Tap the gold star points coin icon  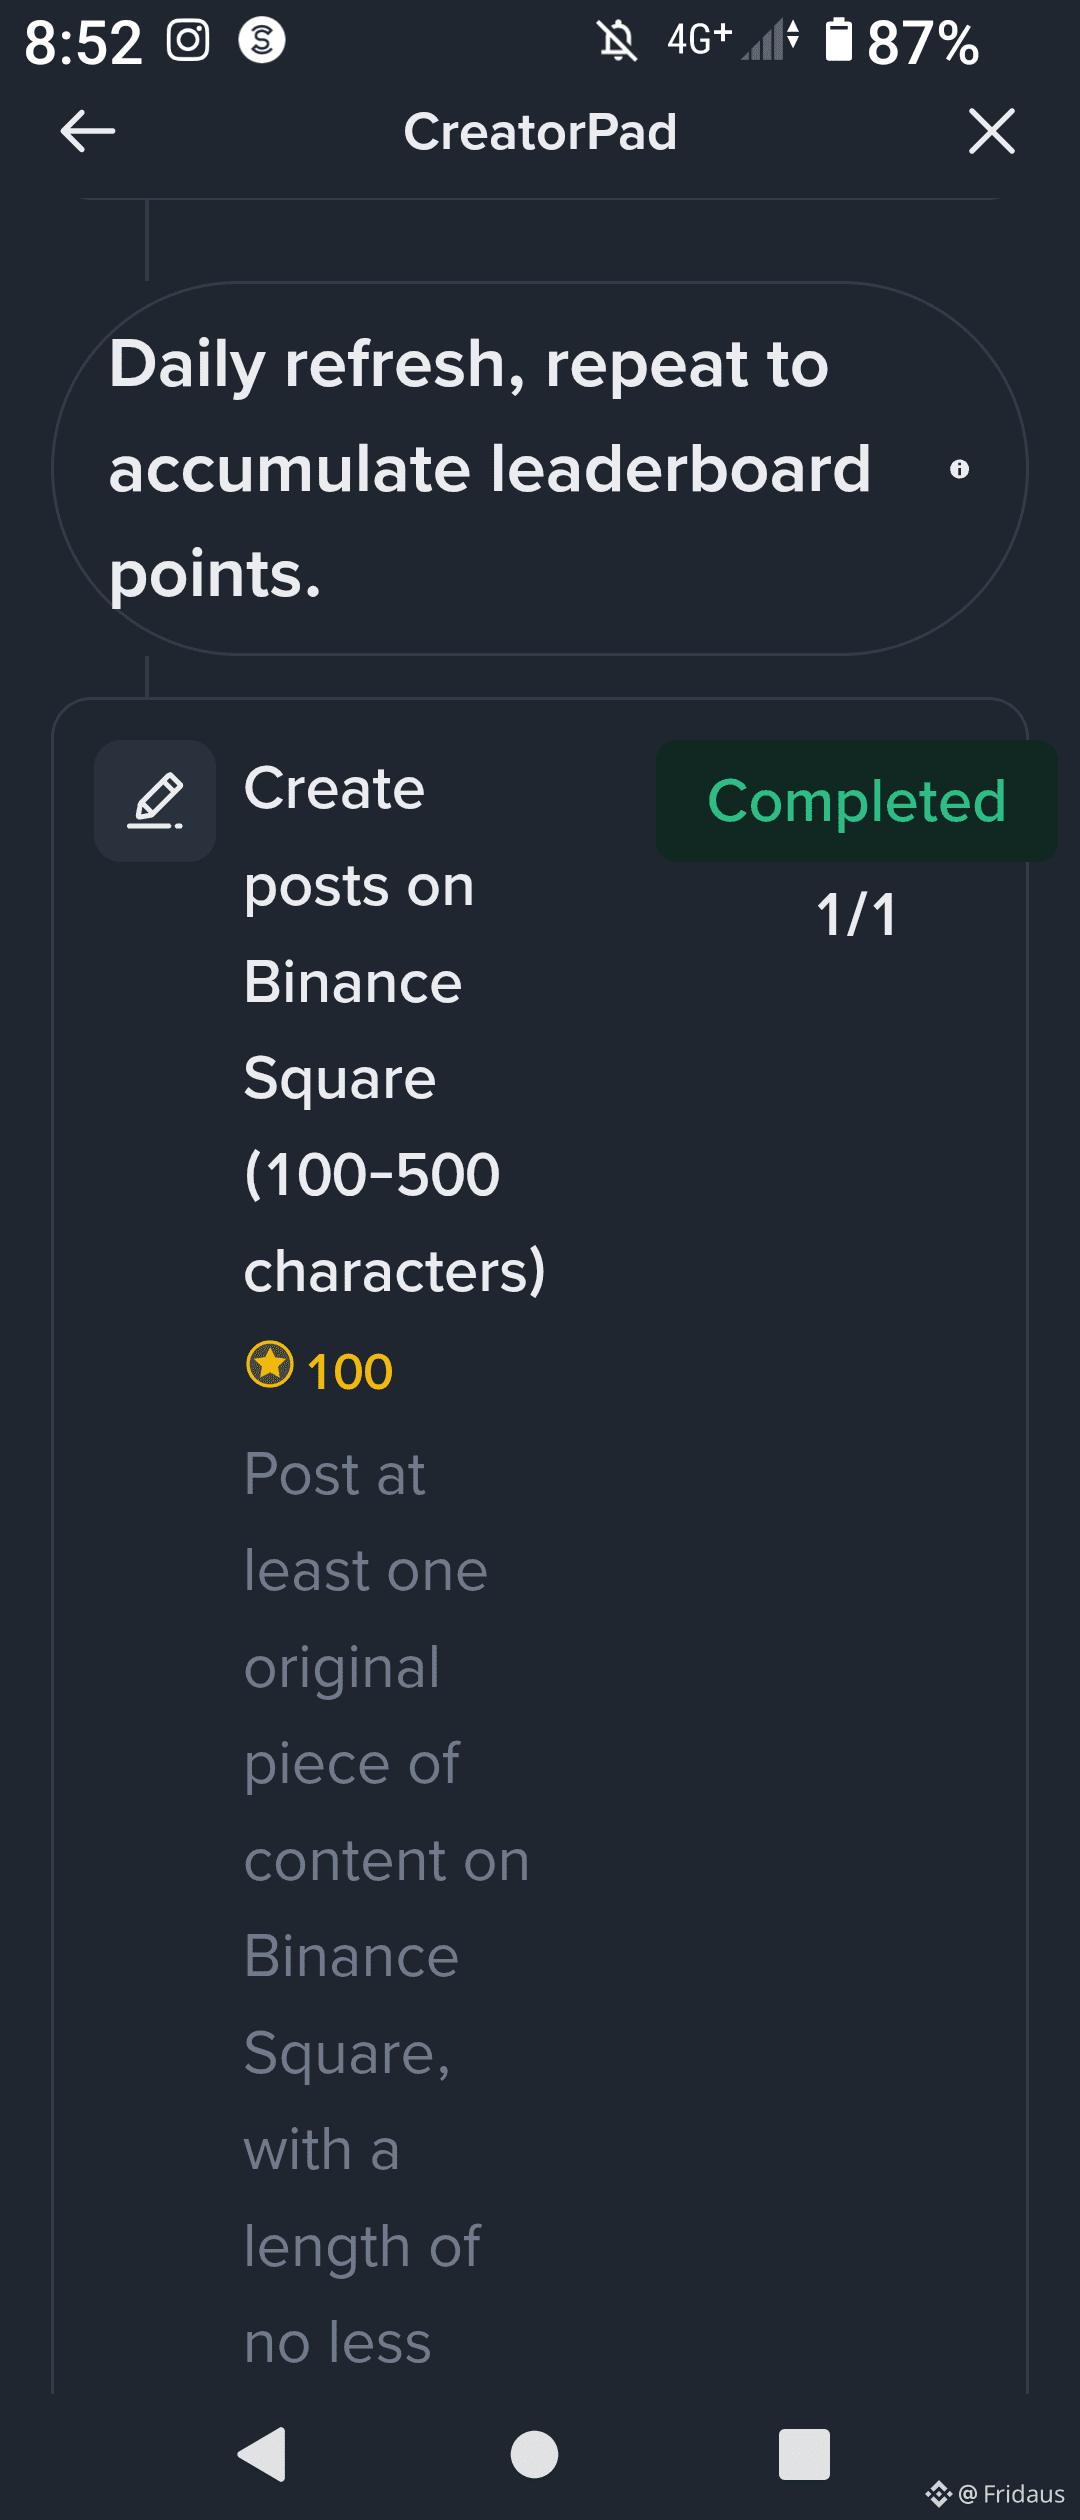point(269,1365)
